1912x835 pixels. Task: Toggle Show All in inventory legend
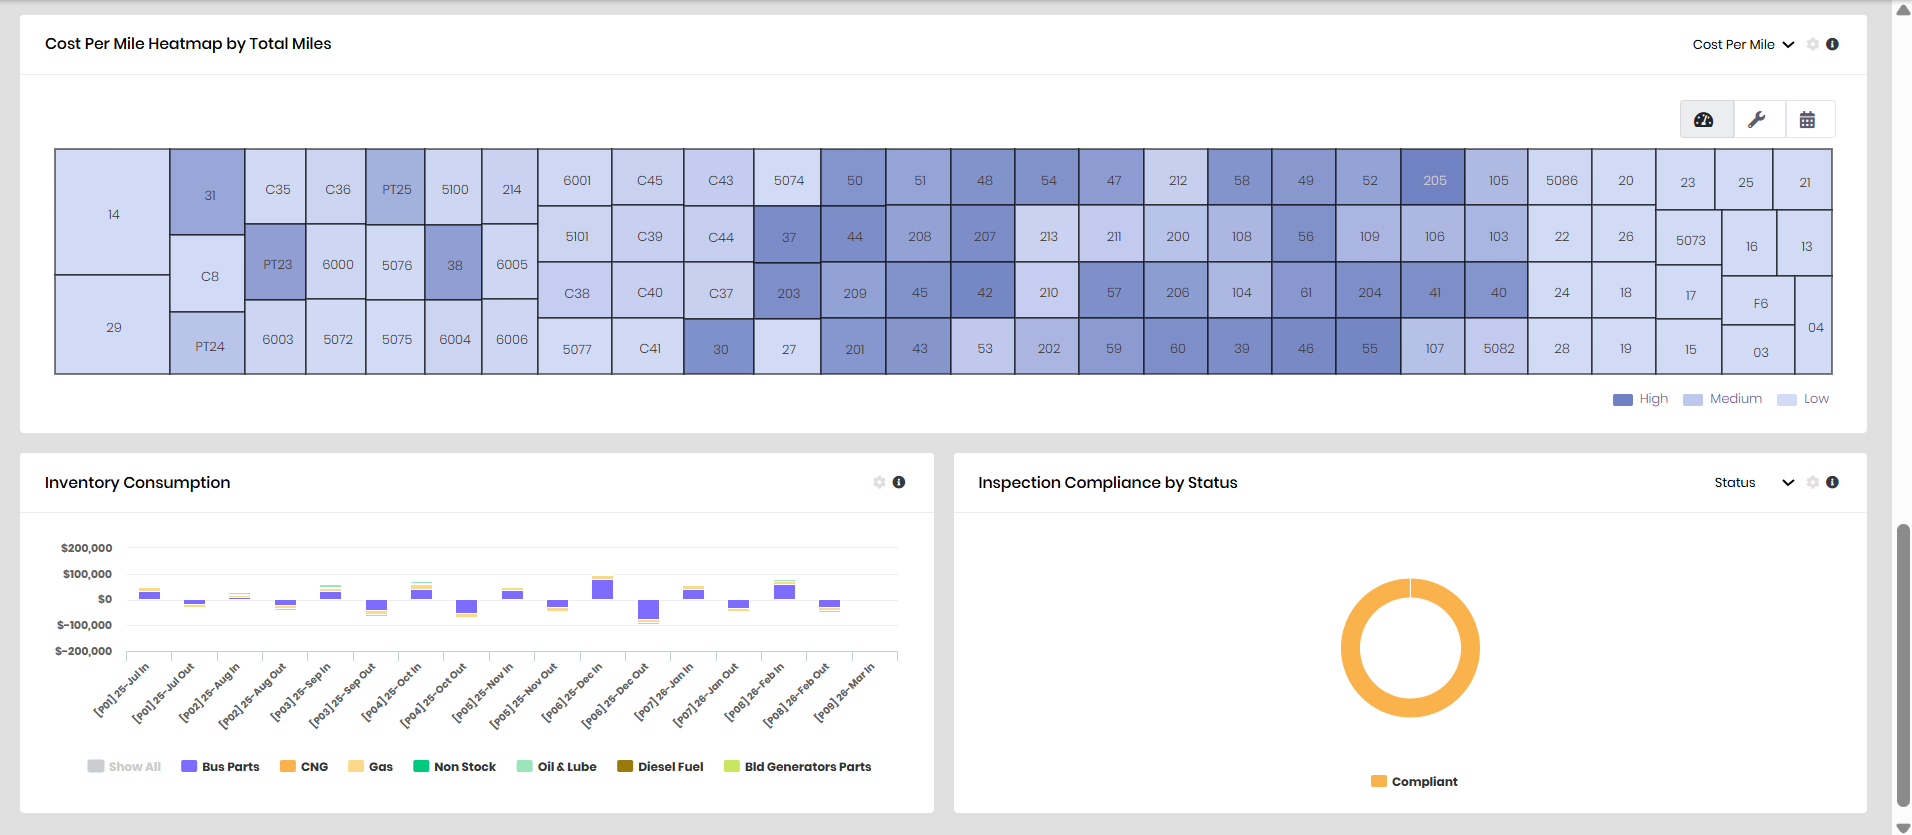[124, 767]
